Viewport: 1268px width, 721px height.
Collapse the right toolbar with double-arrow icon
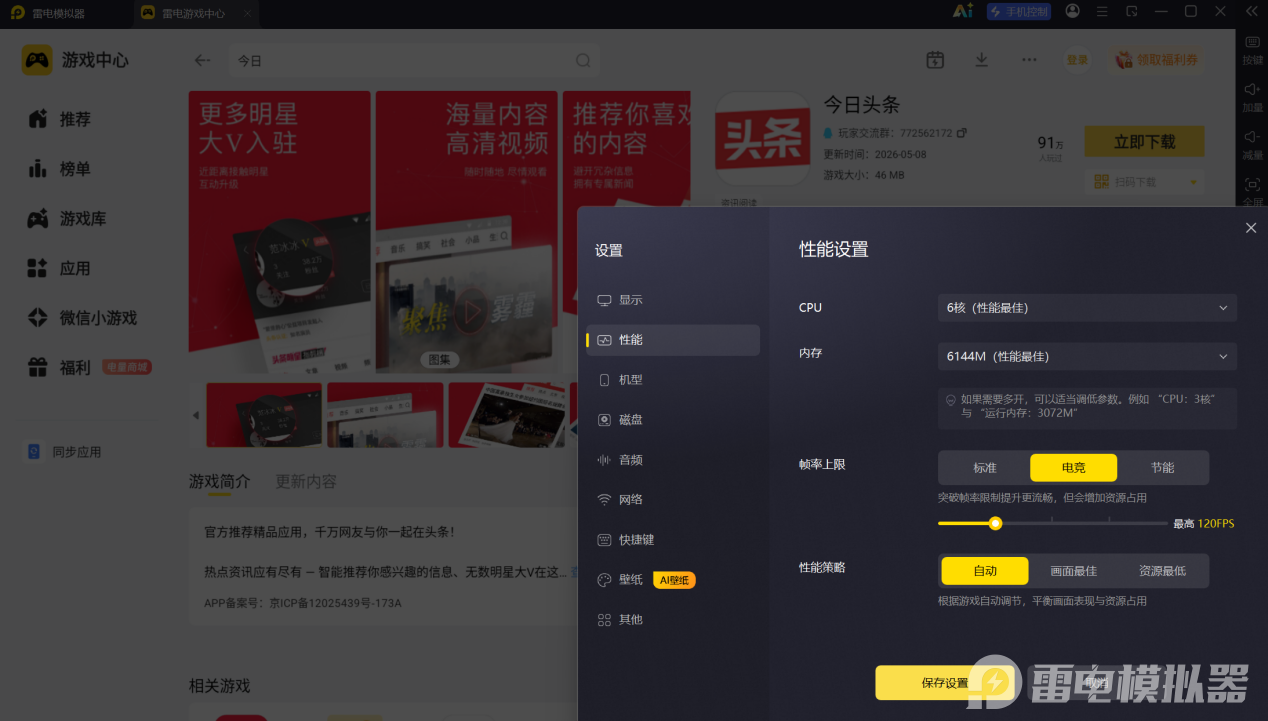[x=1251, y=12]
